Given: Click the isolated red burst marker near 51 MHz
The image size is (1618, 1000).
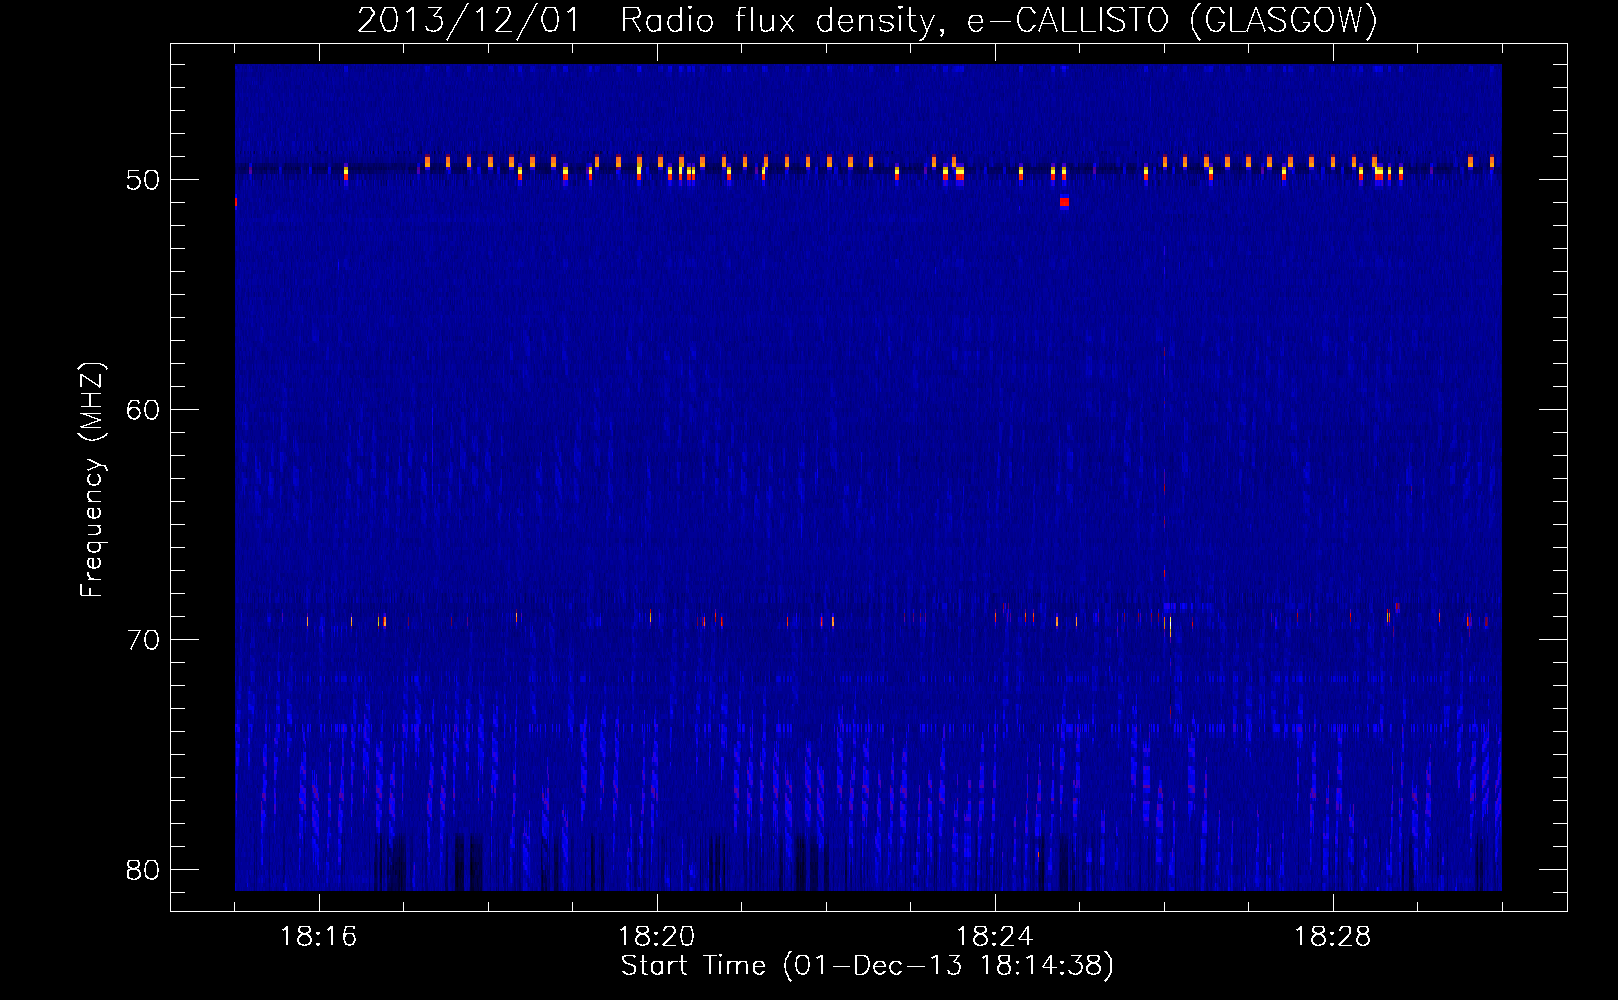Looking at the screenshot, I should click(1065, 202).
